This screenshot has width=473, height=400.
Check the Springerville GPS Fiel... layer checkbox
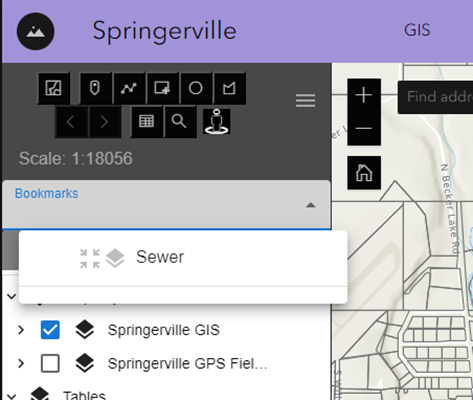[x=50, y=363]
